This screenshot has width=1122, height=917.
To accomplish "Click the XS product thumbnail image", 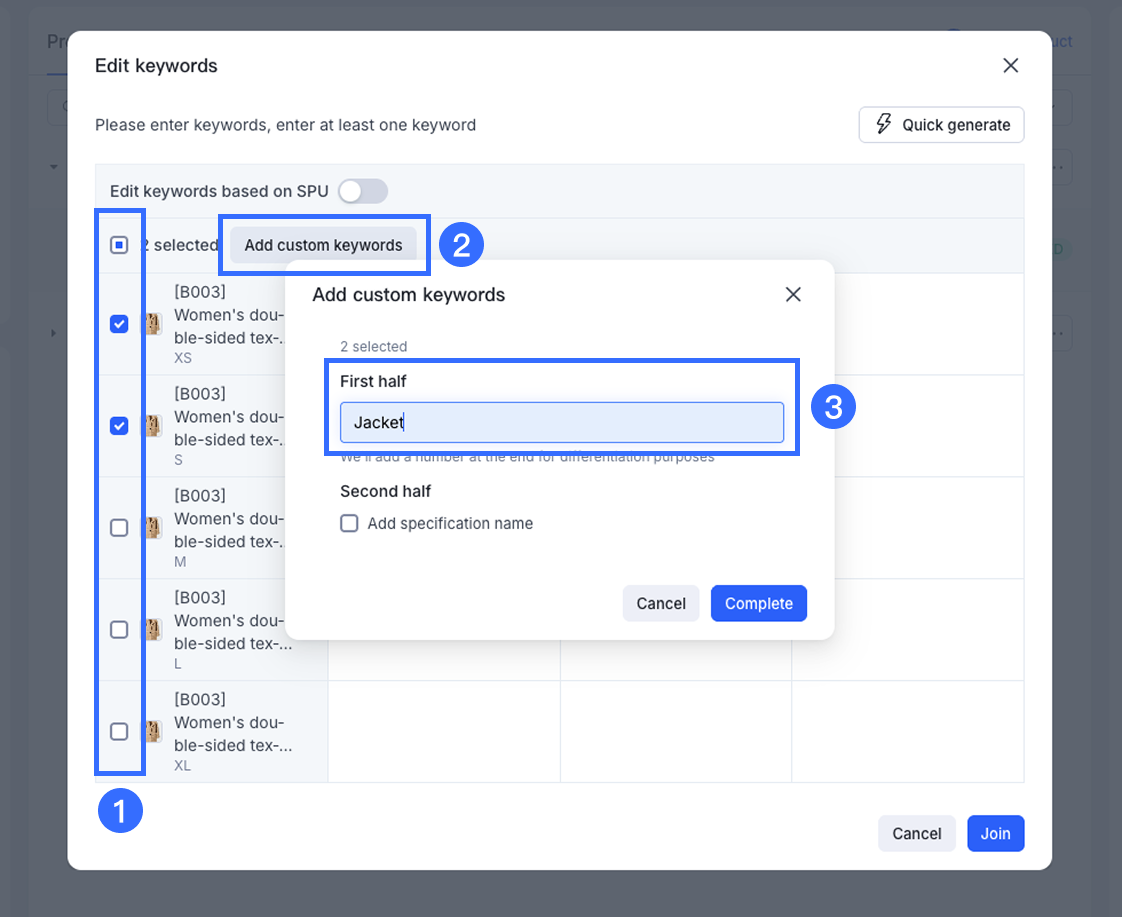I will click(153, 324).
